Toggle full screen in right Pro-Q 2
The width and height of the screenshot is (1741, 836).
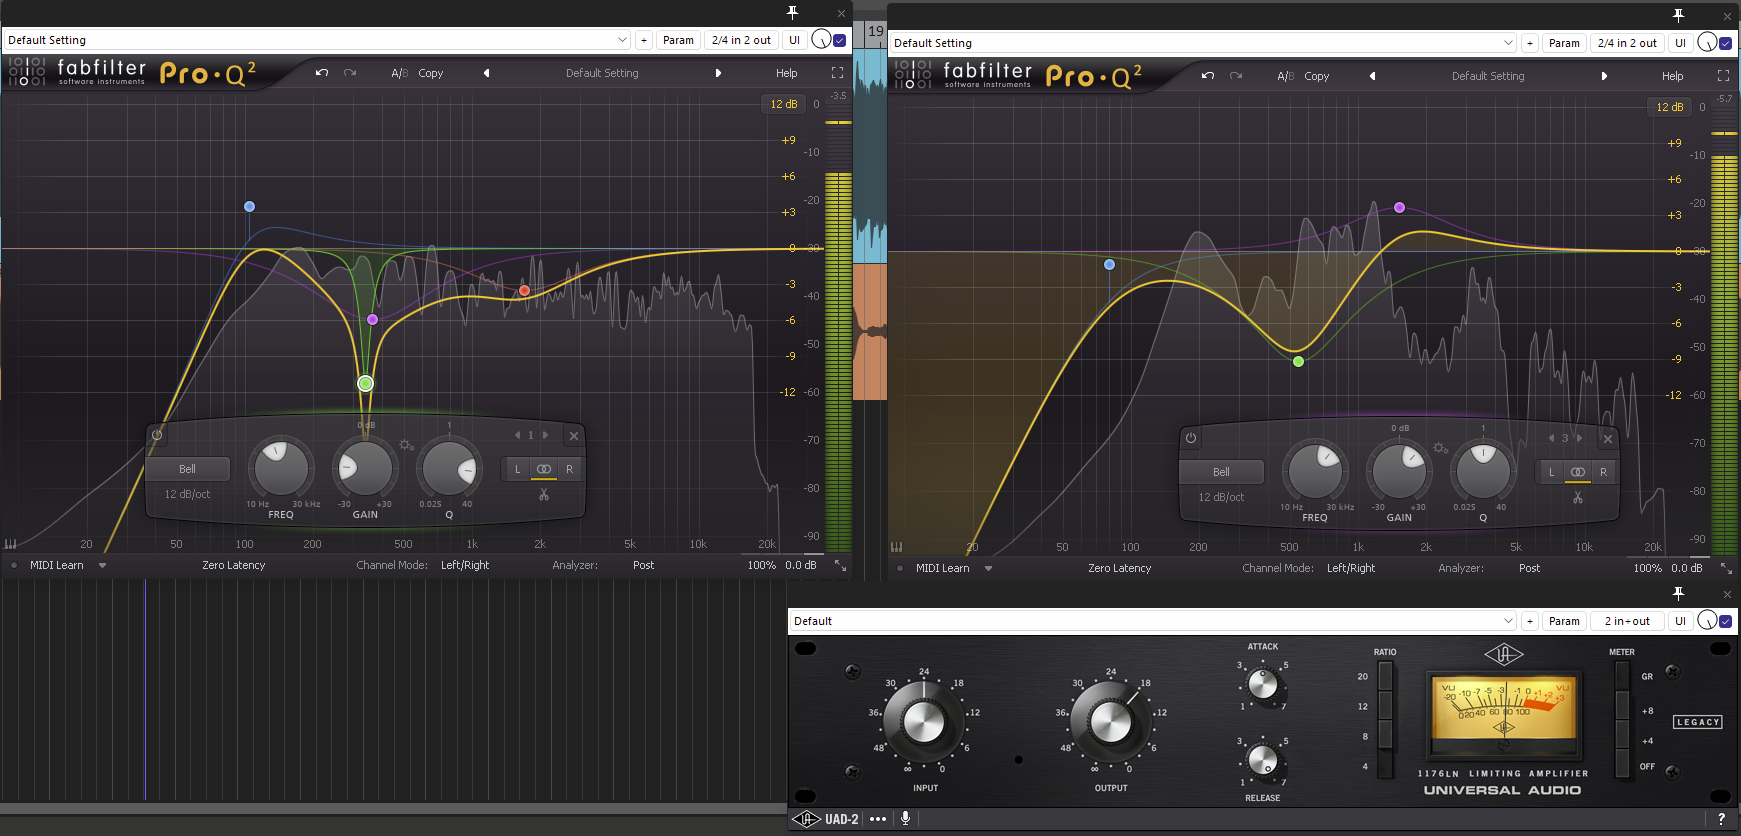1723,76
